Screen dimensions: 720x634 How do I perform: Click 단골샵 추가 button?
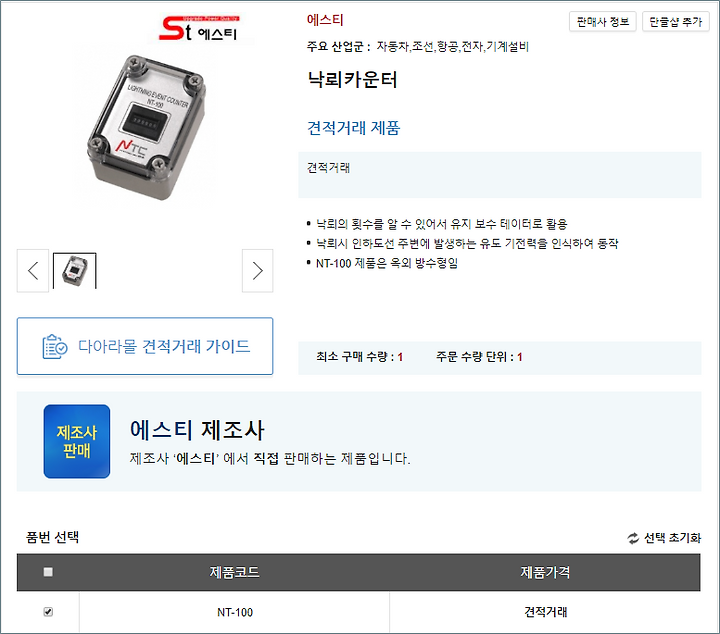pyautogui.click(x=675, y=22)
